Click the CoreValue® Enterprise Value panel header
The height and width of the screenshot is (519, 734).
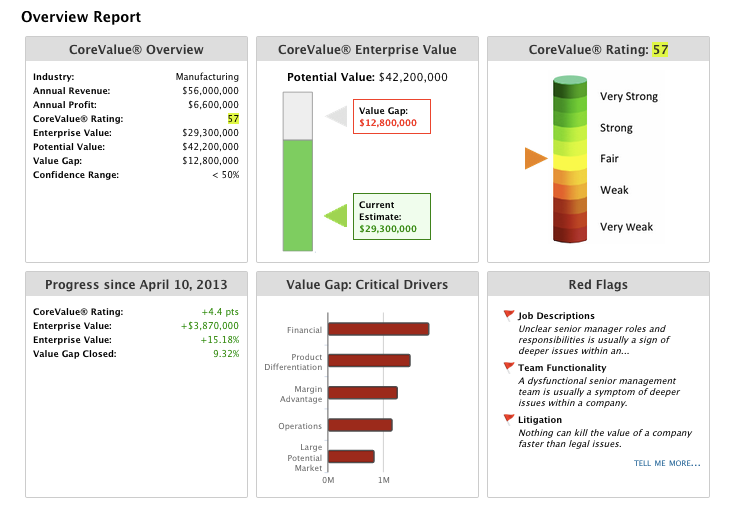(x=367, y=49)
